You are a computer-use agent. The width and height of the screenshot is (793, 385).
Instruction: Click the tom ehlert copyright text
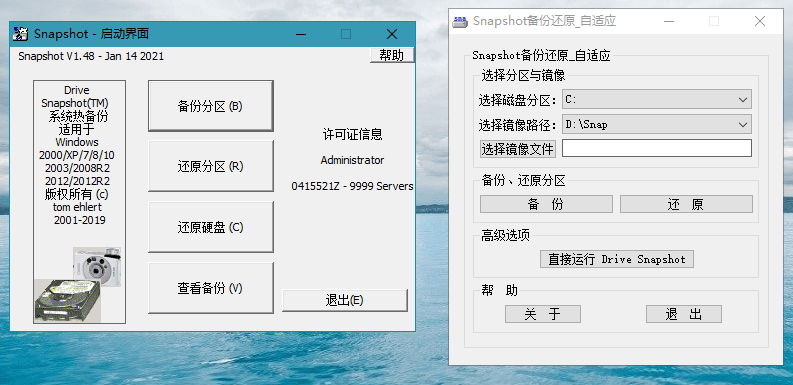click(x=77, y=207)
